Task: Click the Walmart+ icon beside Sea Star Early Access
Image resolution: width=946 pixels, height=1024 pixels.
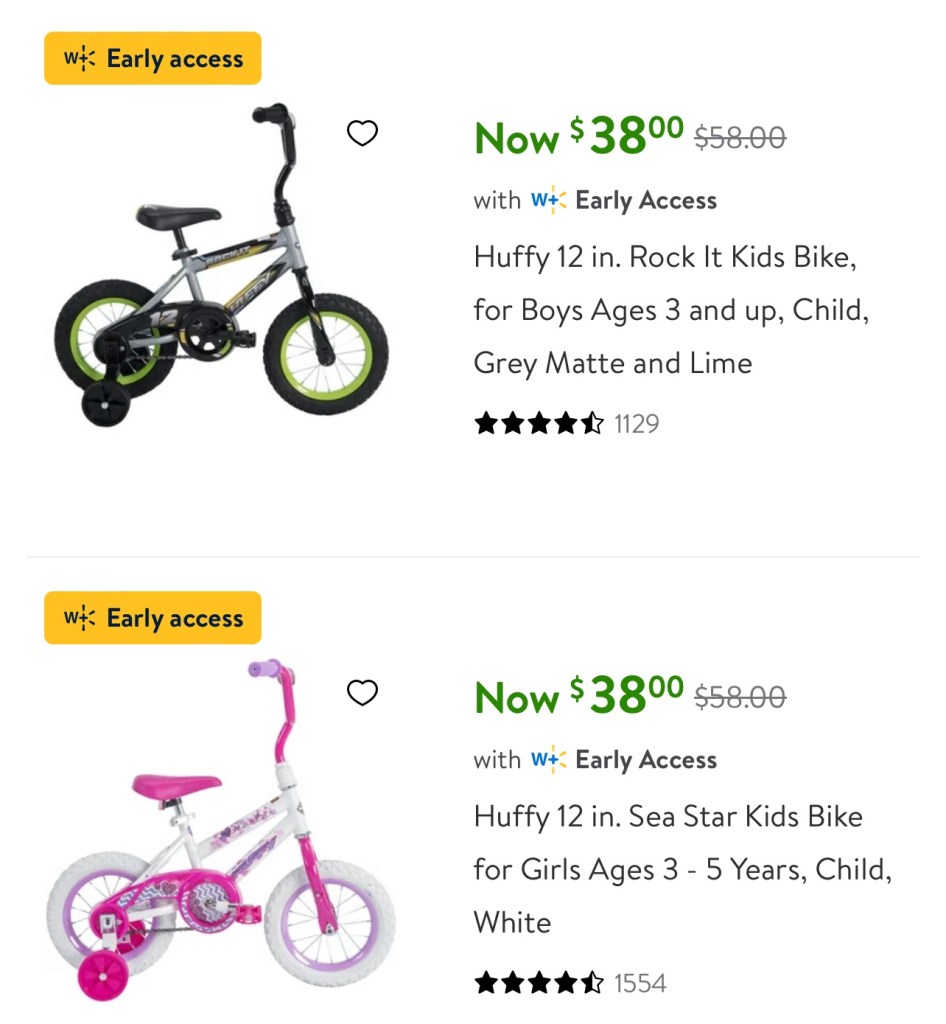Action: [548, 759]
